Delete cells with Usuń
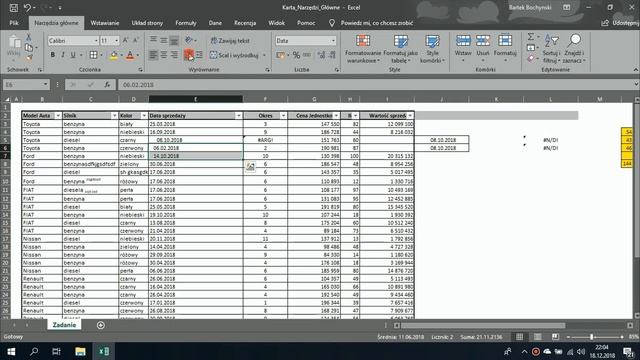 [x=482, y=49]
